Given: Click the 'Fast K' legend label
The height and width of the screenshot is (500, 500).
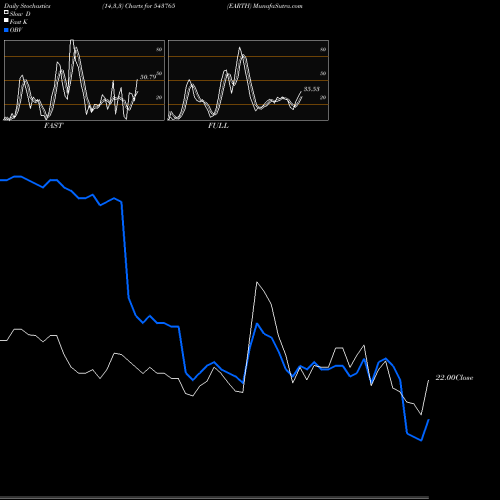Looking at the screenshot, I should pyautogui.click(x=18, y=22).
